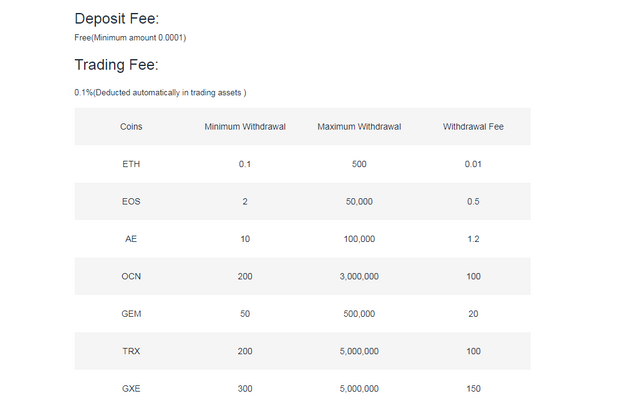Select the Withdrawal Fee column header
The height and width of the screenshot is (405, 640).
[x=473, y=127]
